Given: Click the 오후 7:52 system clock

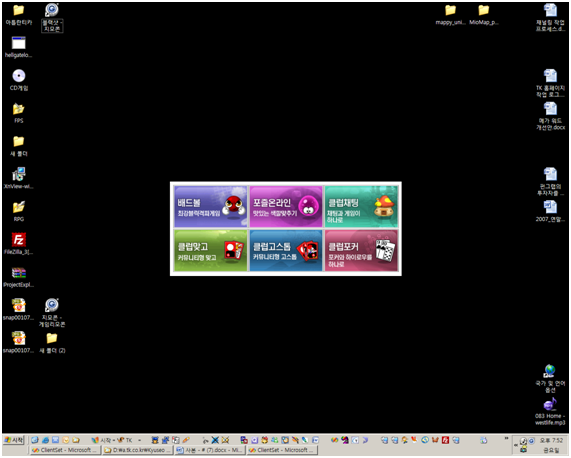Looking at the screenshot, I should pyautogui.click(x=551, y=440).
